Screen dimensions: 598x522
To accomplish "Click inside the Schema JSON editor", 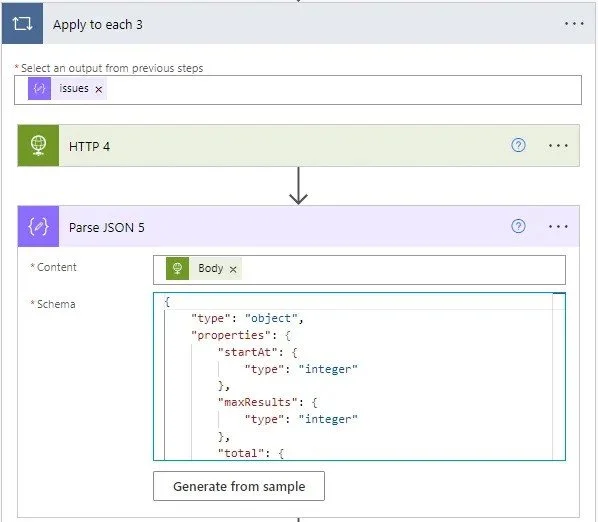I will coord(353,376).
